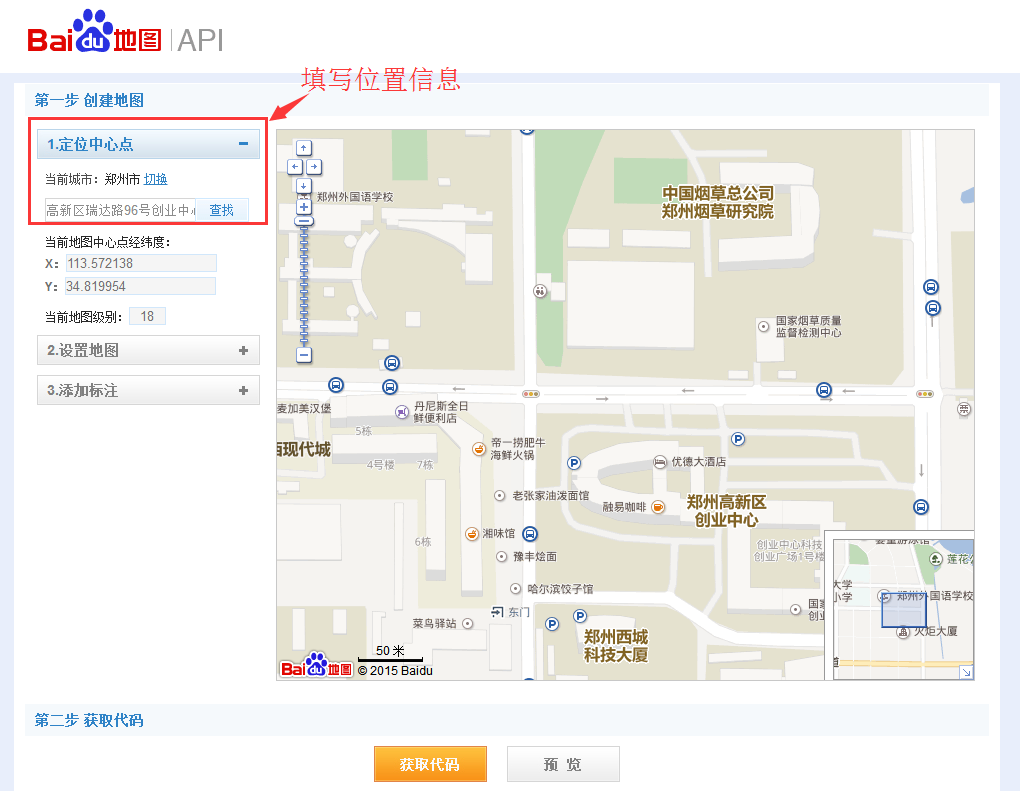Click the 郑州外国语学校 label on the main map
The height and width of the screenshot is (791, 1020).
[355, 197]
